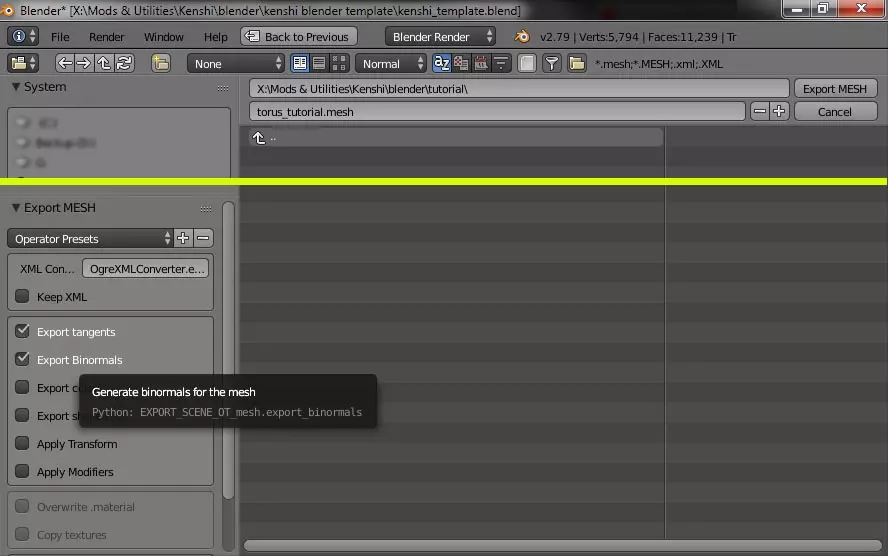Sort files by extension

tap(461, 63)
